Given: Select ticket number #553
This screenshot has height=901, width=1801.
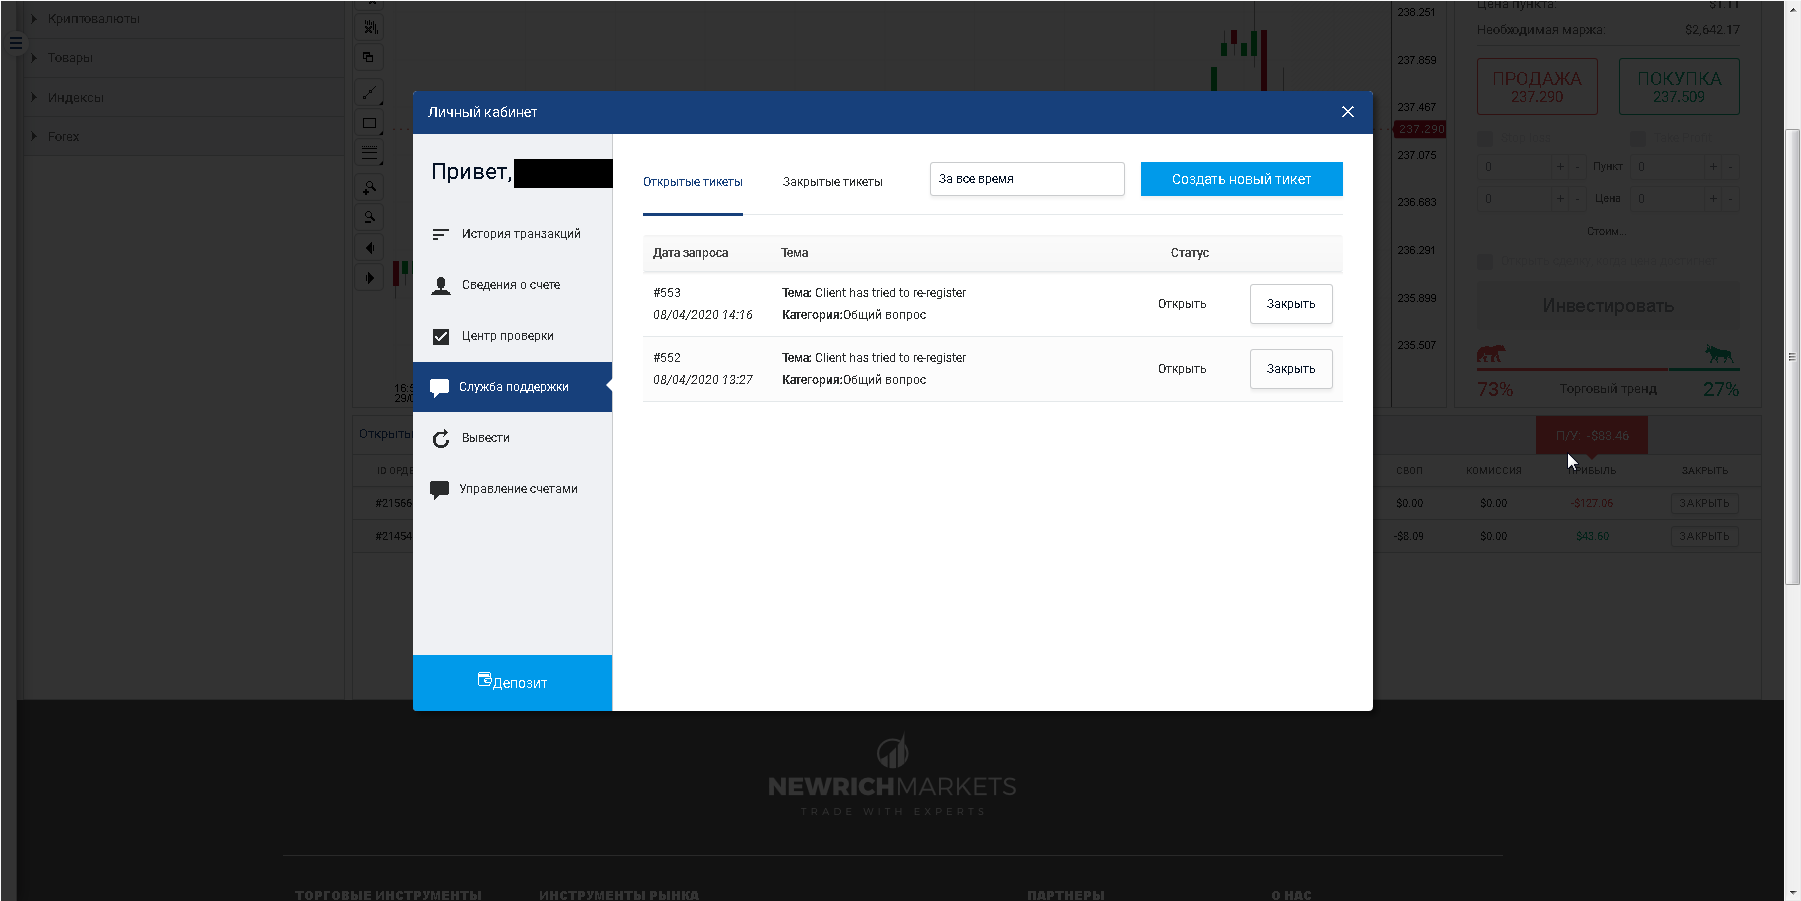Looking at the screenshot, I should coord(667,293).
